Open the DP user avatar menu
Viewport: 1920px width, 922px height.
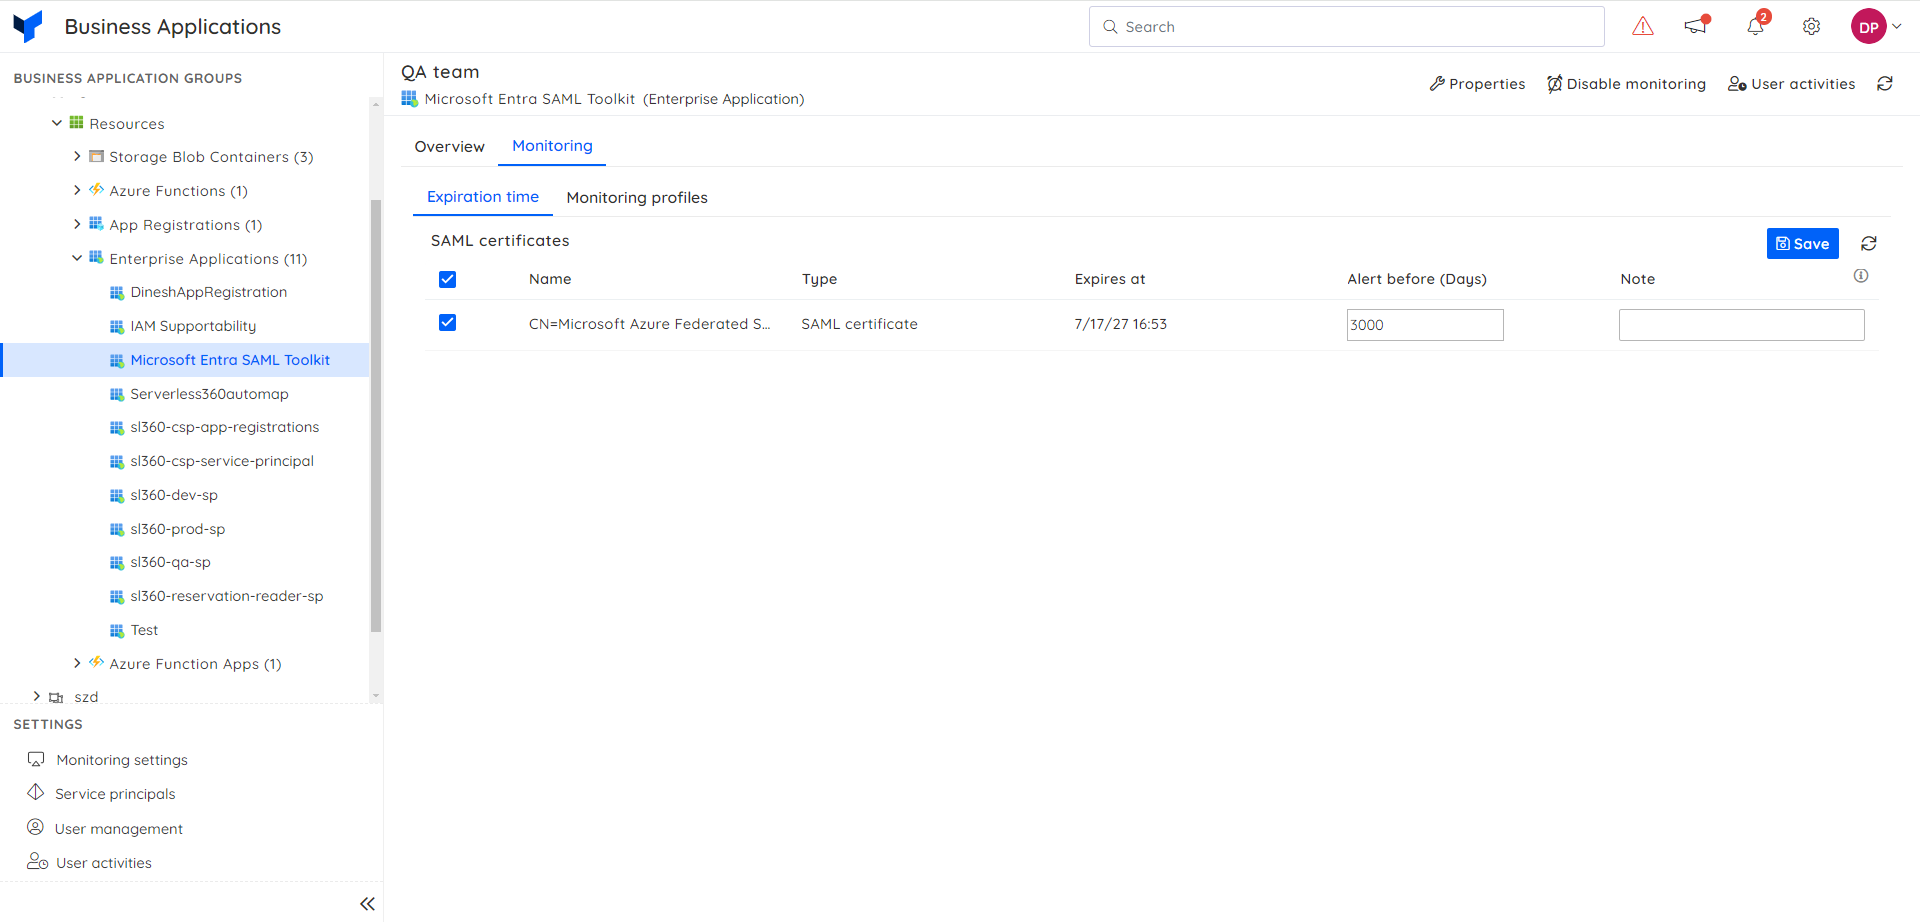click(1868, 27)
